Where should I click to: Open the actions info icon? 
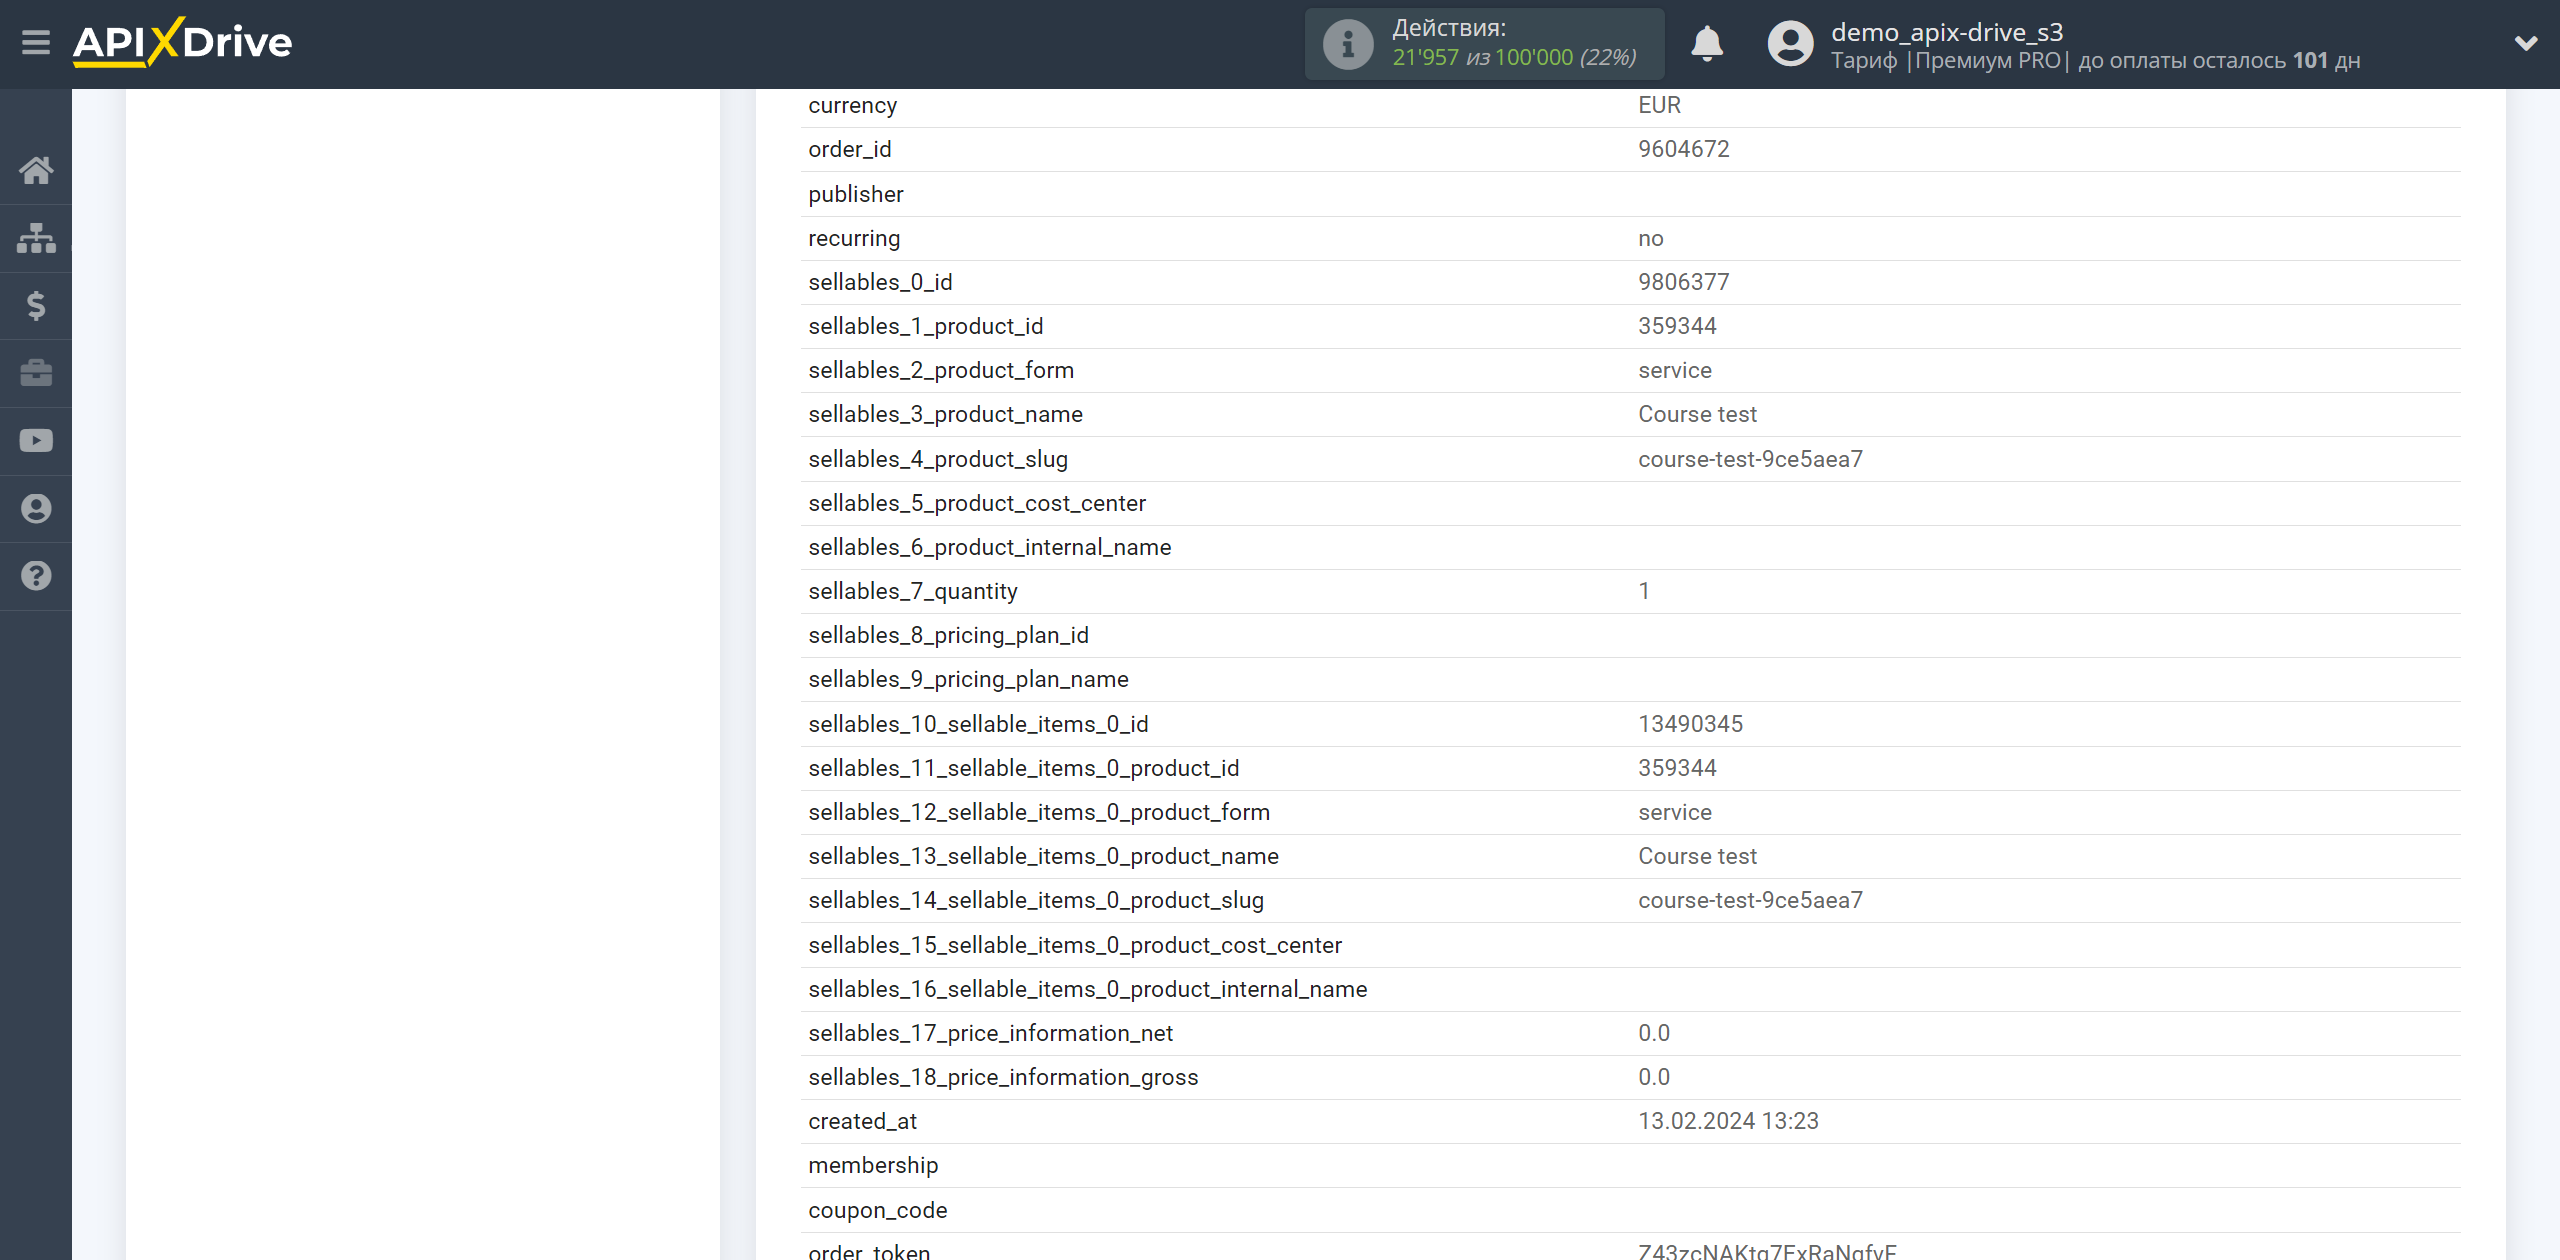1348,44
